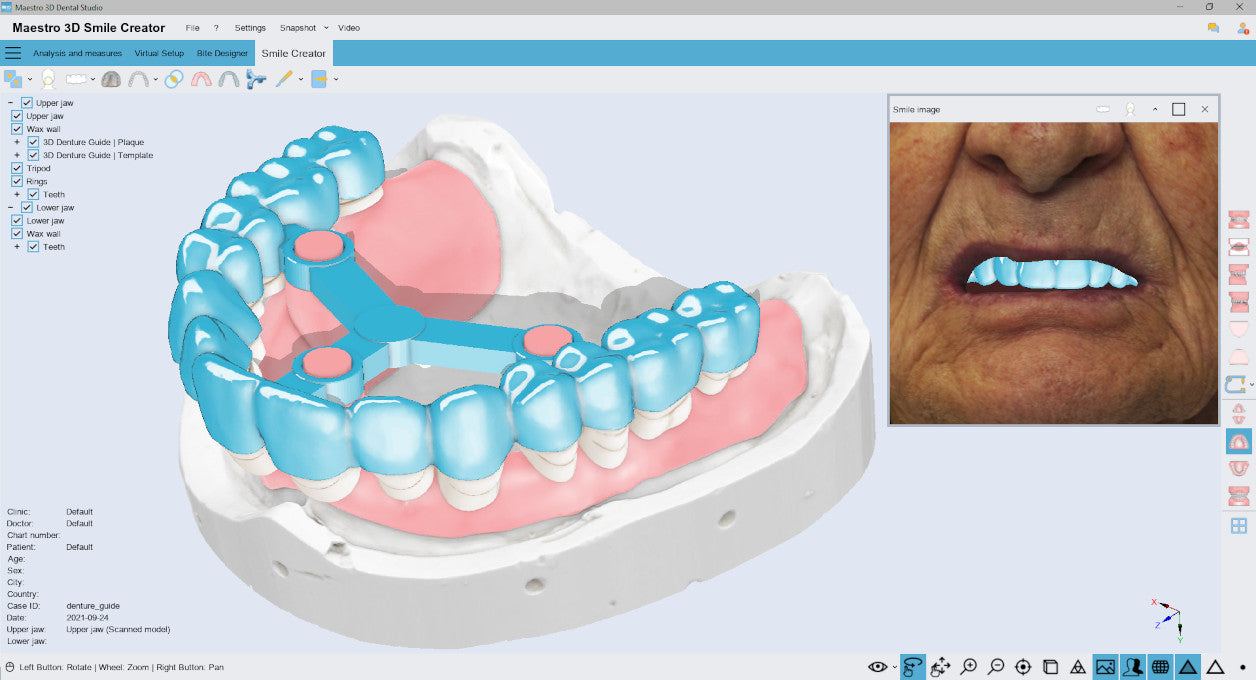This screenshot has width=1256, height=680.
Task: Toggle the globe grid display button
Action: (1160, 667)
